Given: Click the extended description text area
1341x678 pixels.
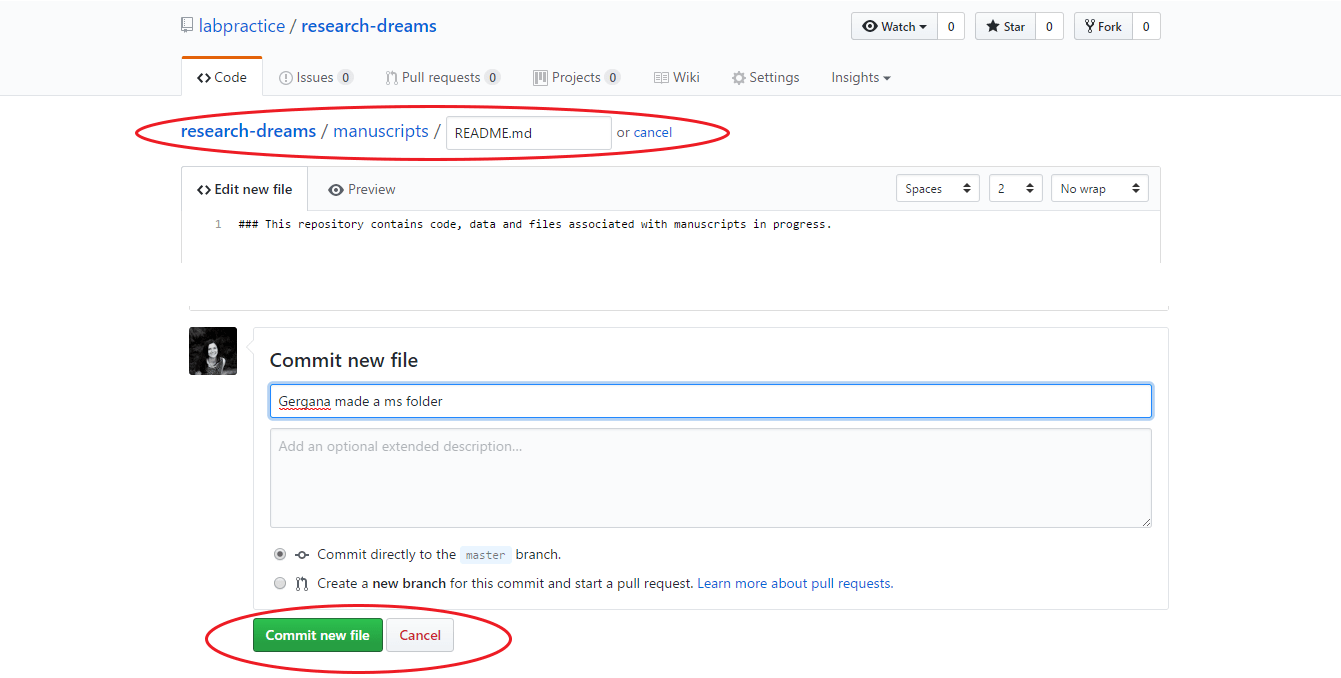Looking at the screenshot, I should (710, 475).
